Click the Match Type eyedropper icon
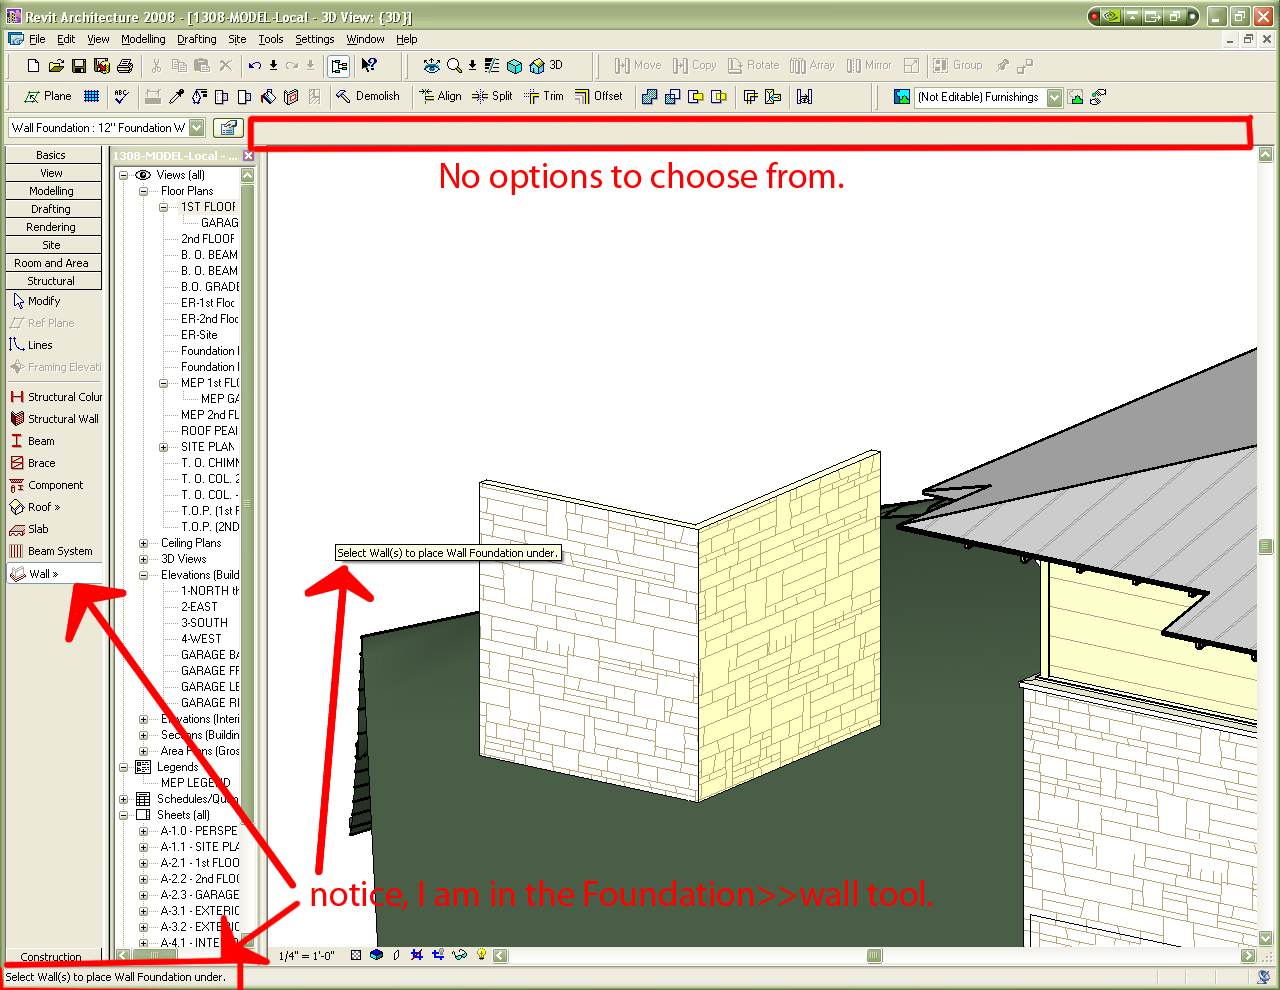The width and height of the screenshot is (1280, 990). click(x=177, y=96)
